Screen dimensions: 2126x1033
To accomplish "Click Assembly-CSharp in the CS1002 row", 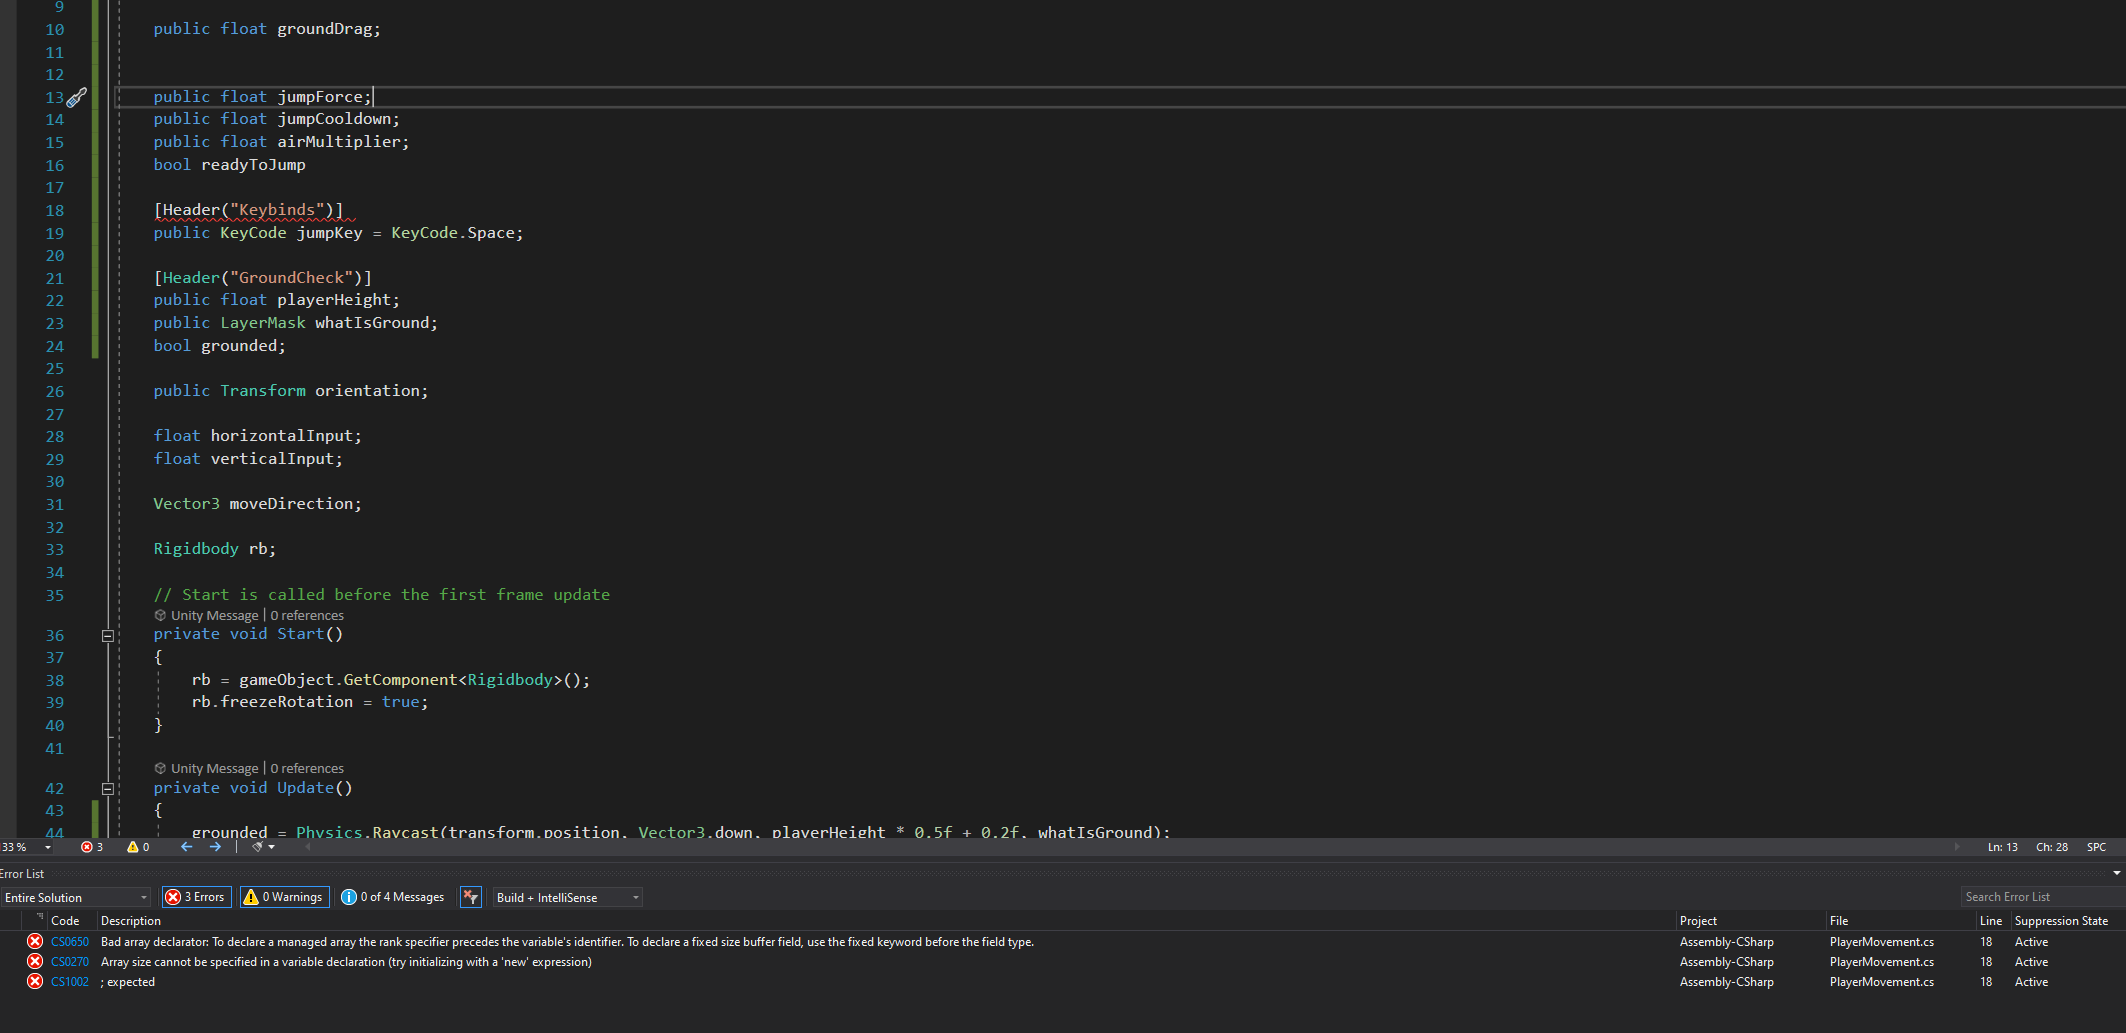I will pyautogui.click(x=1727, y=982).
